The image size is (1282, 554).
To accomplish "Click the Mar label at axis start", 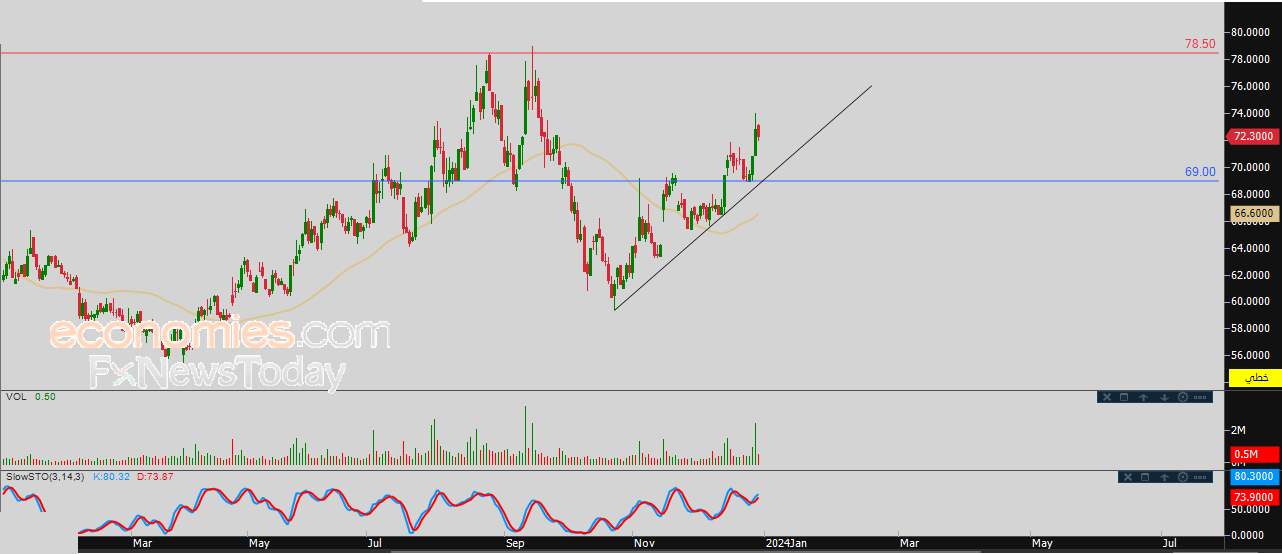I will tap(142, 543).
